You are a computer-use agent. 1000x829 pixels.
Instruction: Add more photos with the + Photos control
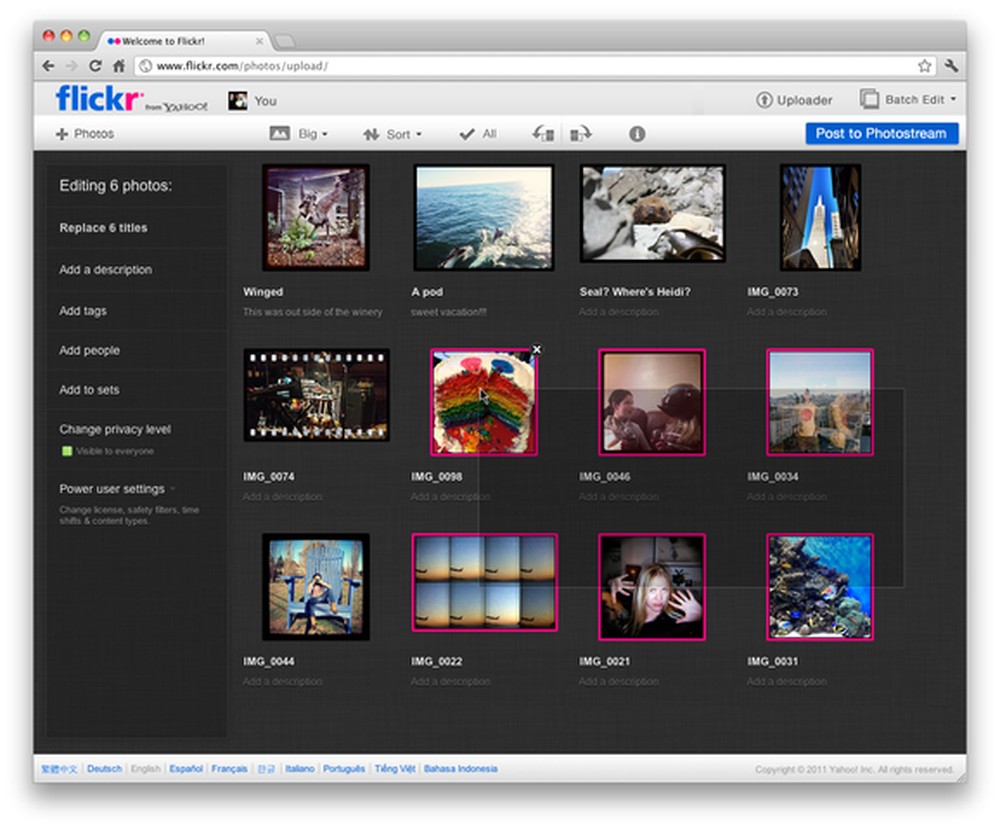coord(85,133)
